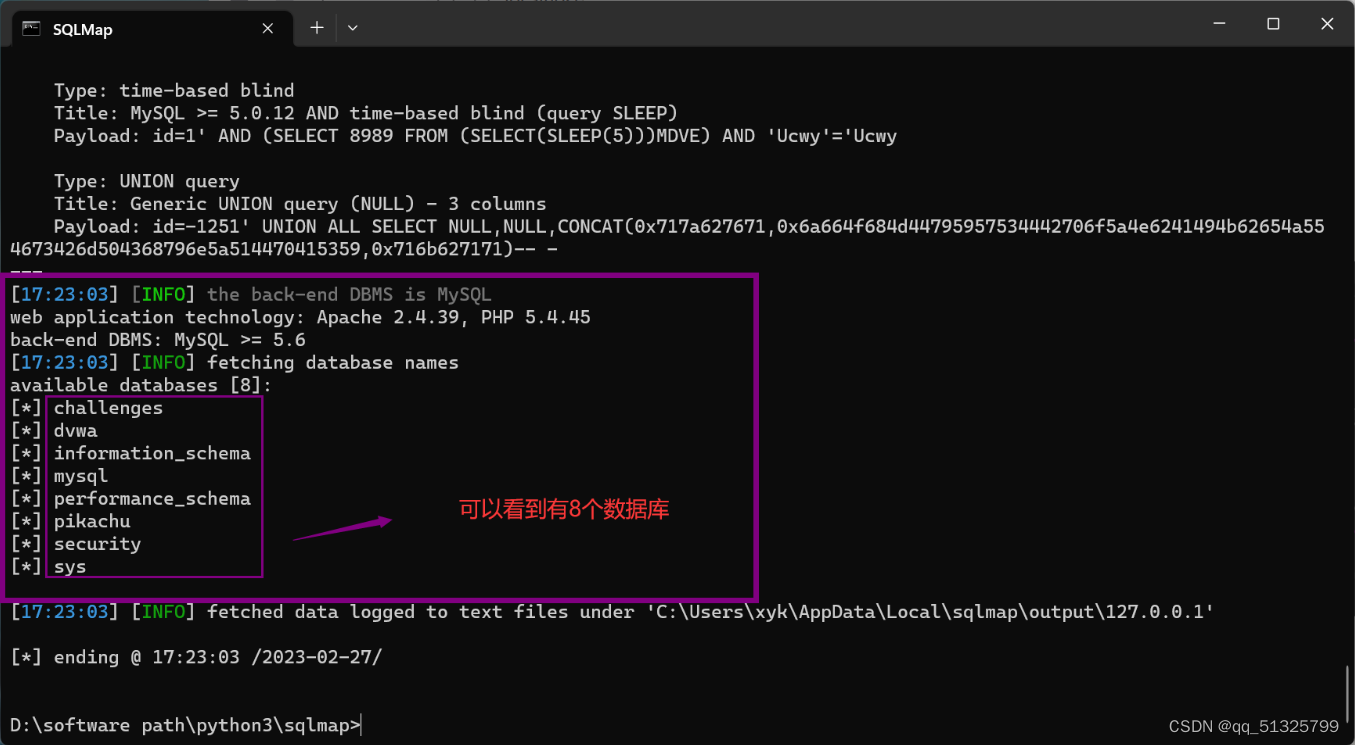The image size is (1355, 745).
Task: Click the command prompt 'D:\software path\python3\sqlmap>'
Action: click(185, 725)
